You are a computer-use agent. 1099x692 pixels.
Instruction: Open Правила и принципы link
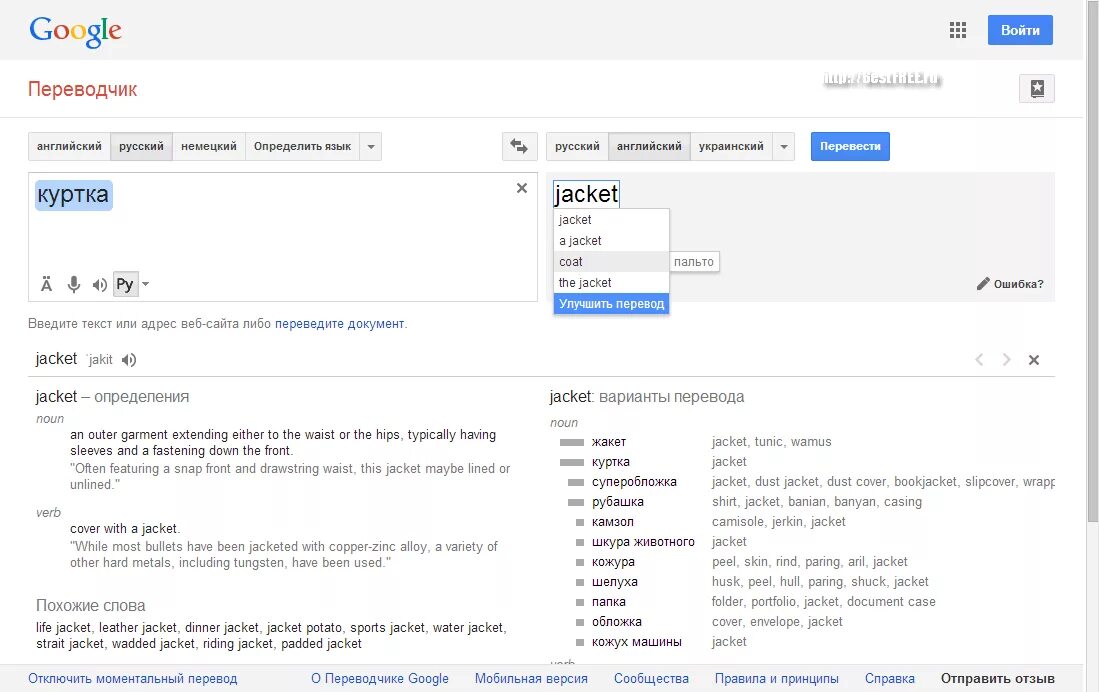(777, 679)
